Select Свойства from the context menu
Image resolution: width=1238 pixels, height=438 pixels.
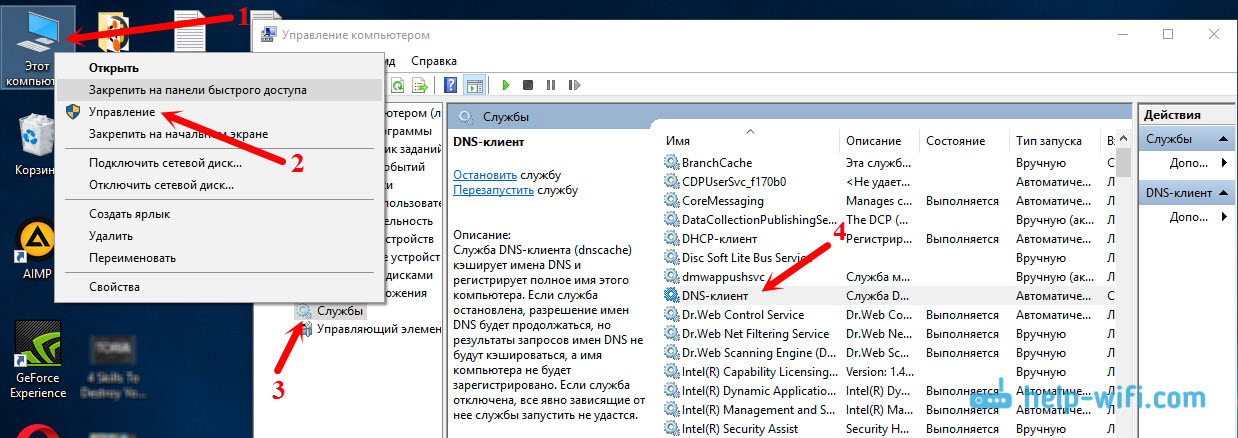[x=114, y=287]
